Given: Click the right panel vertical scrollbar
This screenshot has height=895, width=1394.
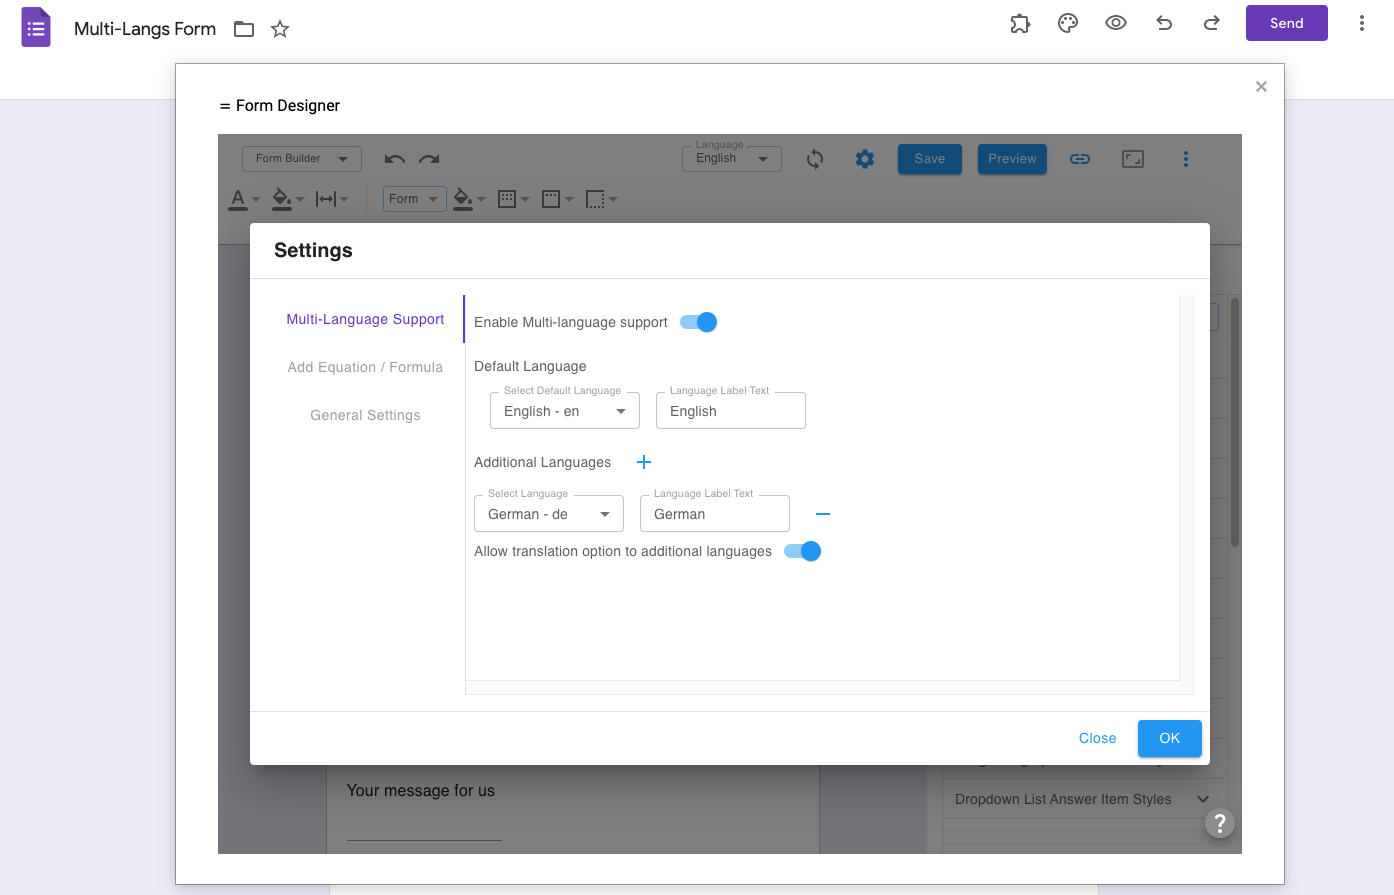Looking at the screenshot, I should (1235, 422).
